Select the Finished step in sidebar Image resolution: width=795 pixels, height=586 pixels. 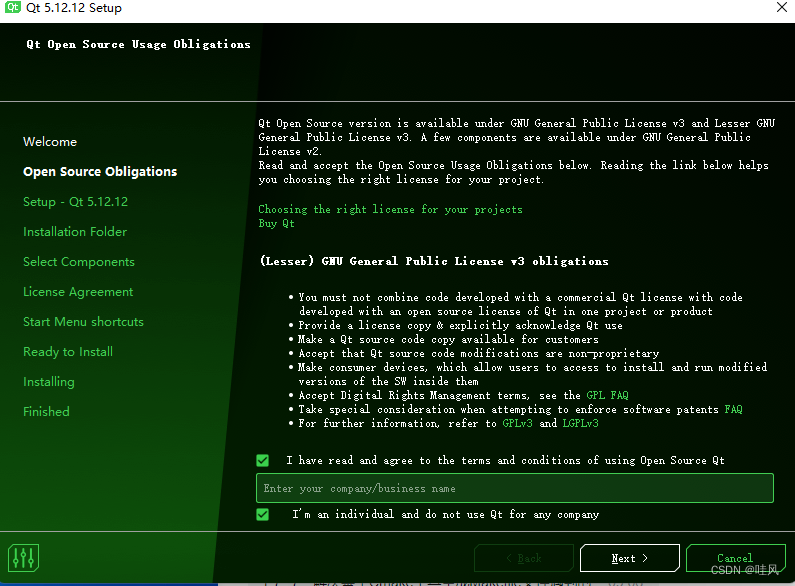point(46,412)
